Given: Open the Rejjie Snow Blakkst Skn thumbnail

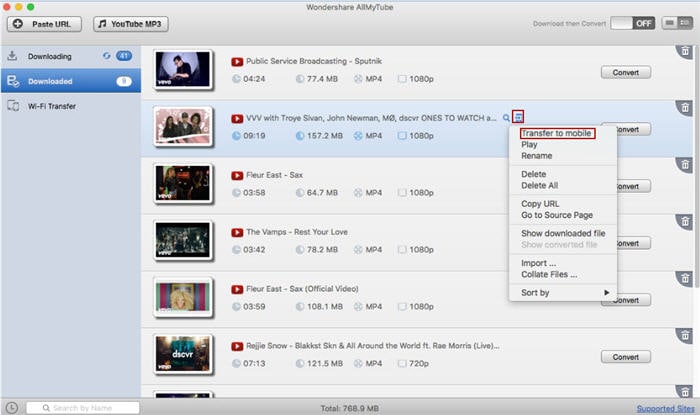Looking at the screenshot, I should [183, 354].
